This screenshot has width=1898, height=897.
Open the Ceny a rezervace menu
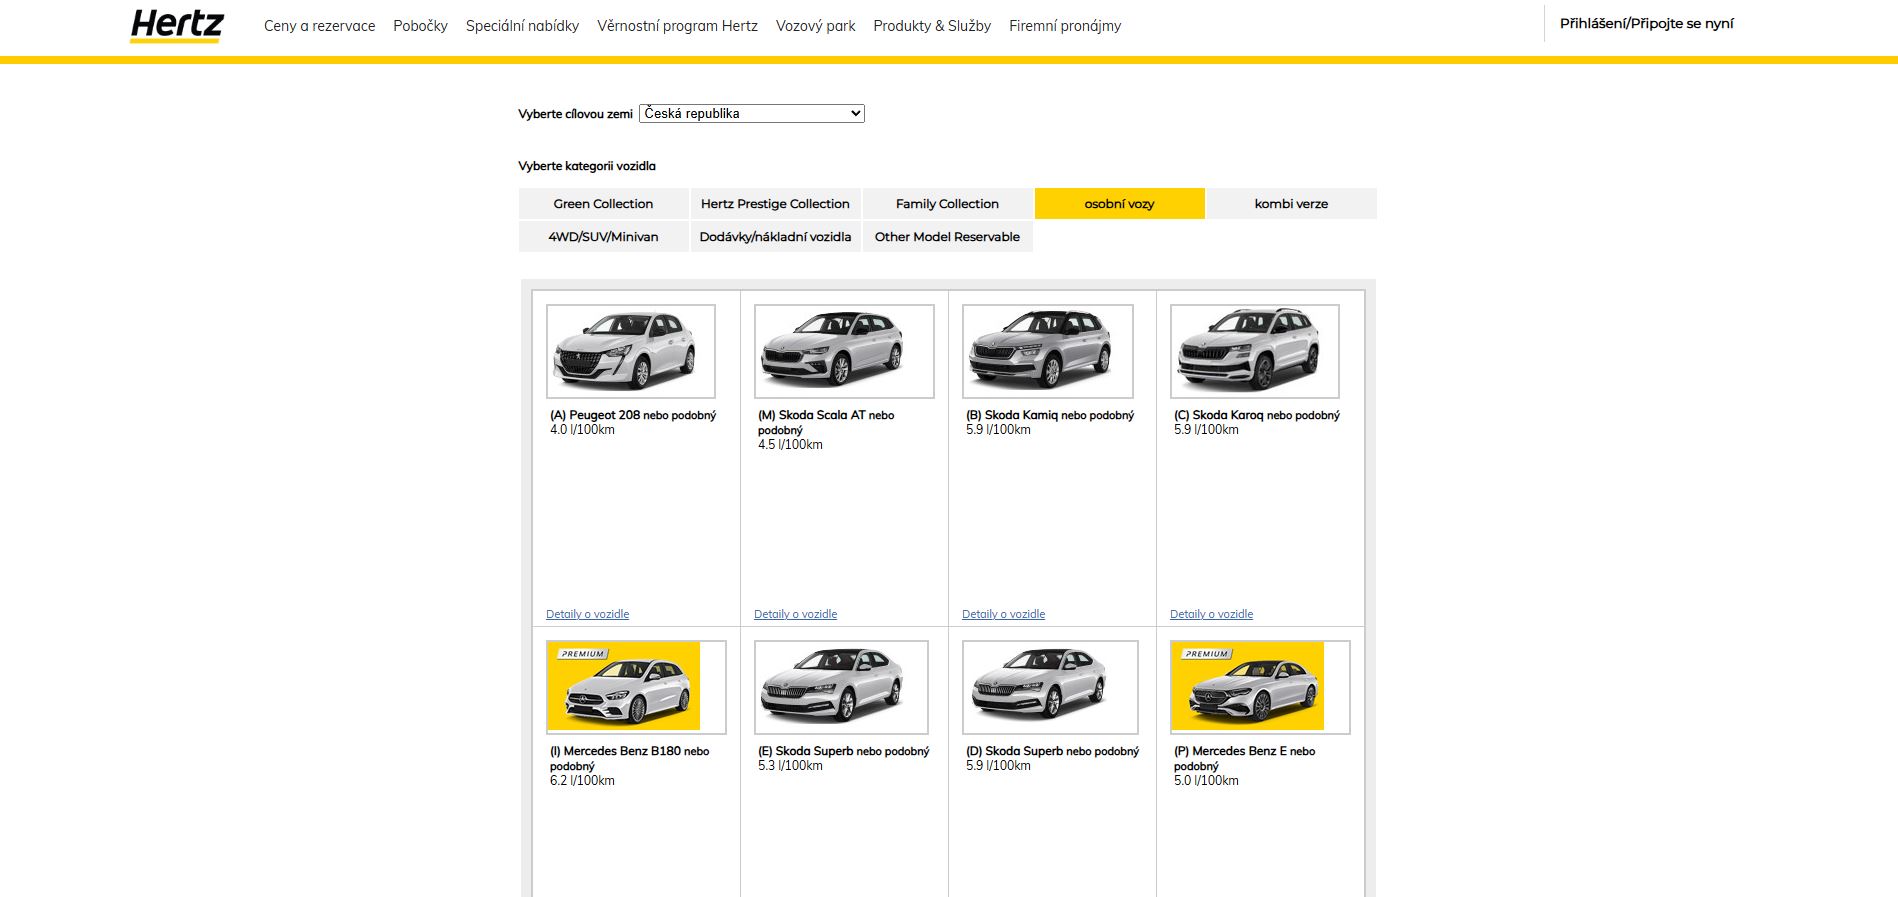tap(320, 26)
